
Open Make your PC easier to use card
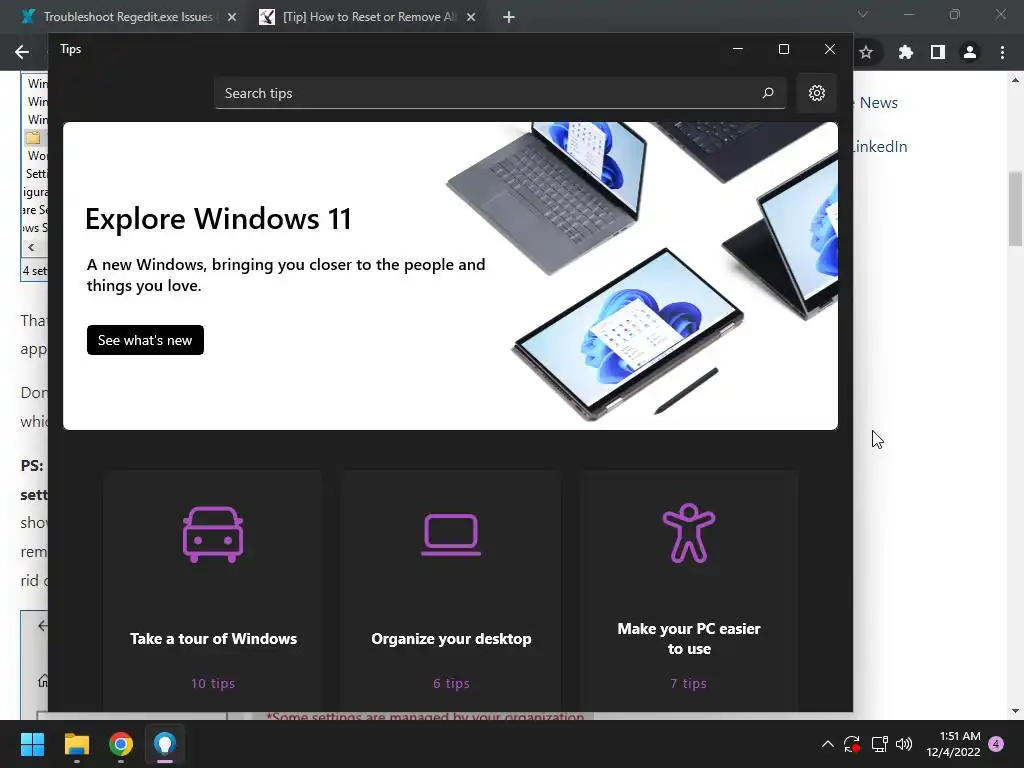pyautogui.click(x=688, y=591)
